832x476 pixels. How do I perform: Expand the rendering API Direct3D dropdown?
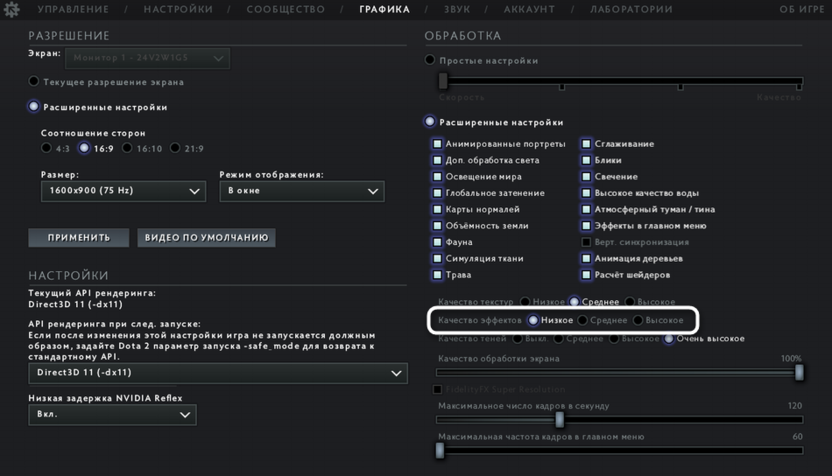(x=218, y=372)
